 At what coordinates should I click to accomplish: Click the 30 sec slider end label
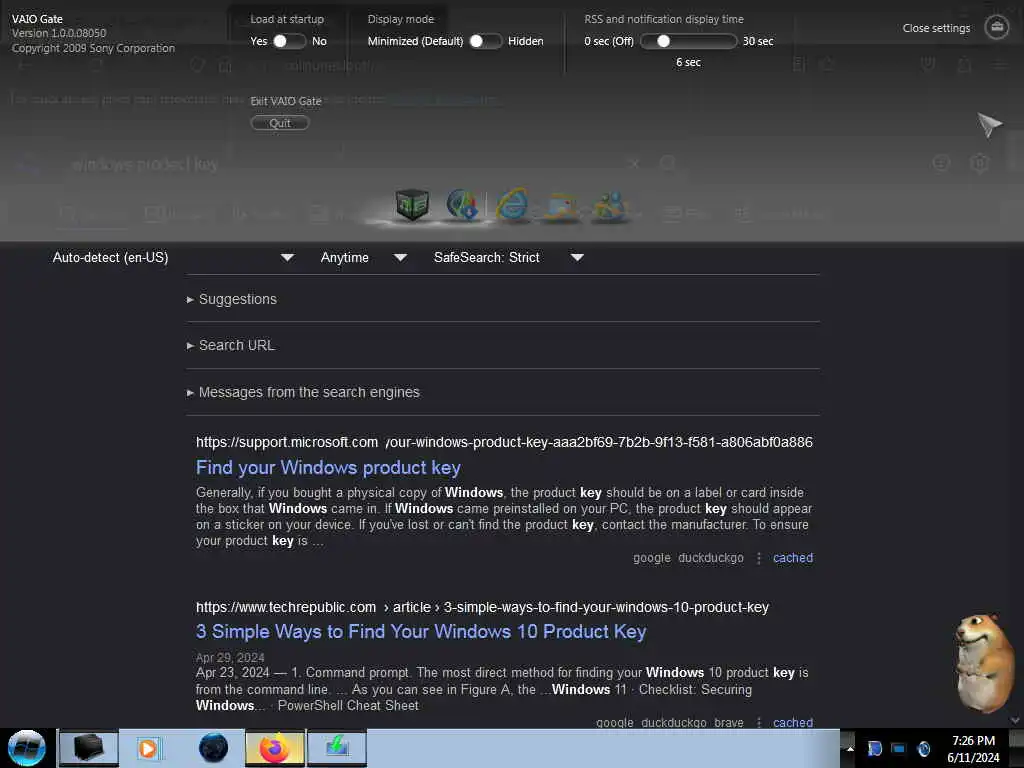pyautogui.click(x=758, y=41)
